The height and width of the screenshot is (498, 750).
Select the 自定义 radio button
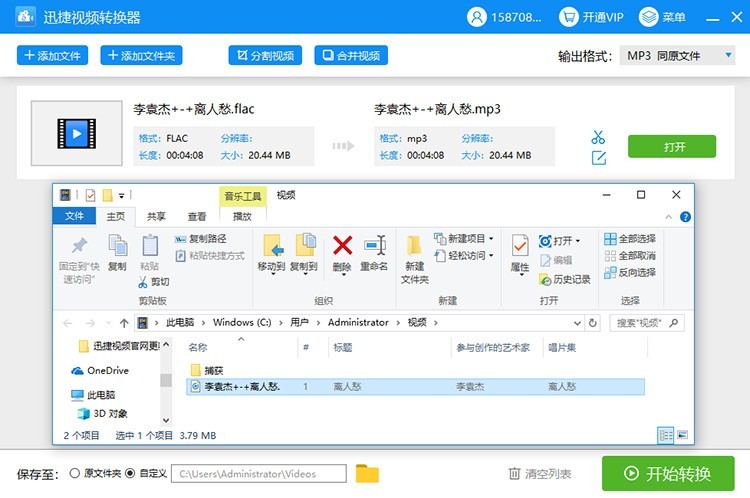129,473
